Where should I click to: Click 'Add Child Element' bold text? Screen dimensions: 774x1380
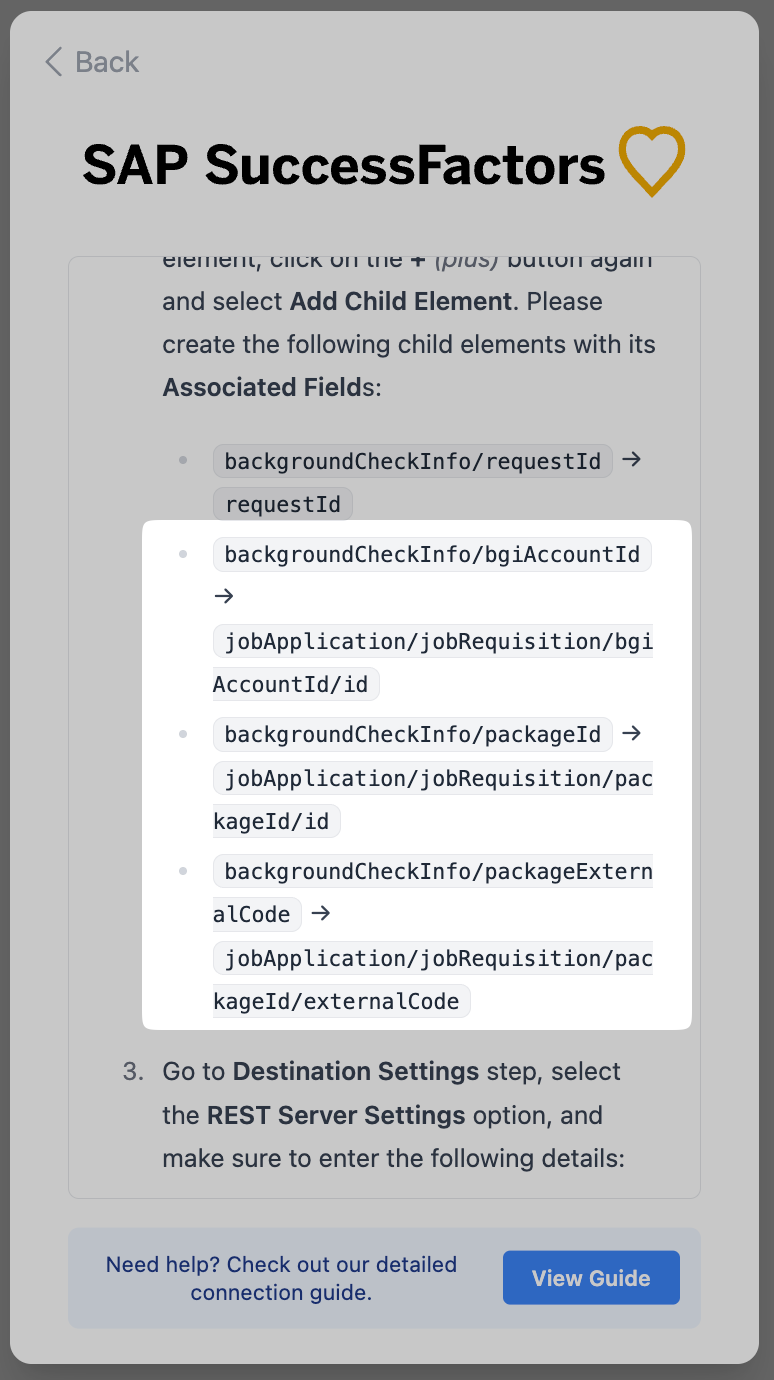tap(400, 301)
